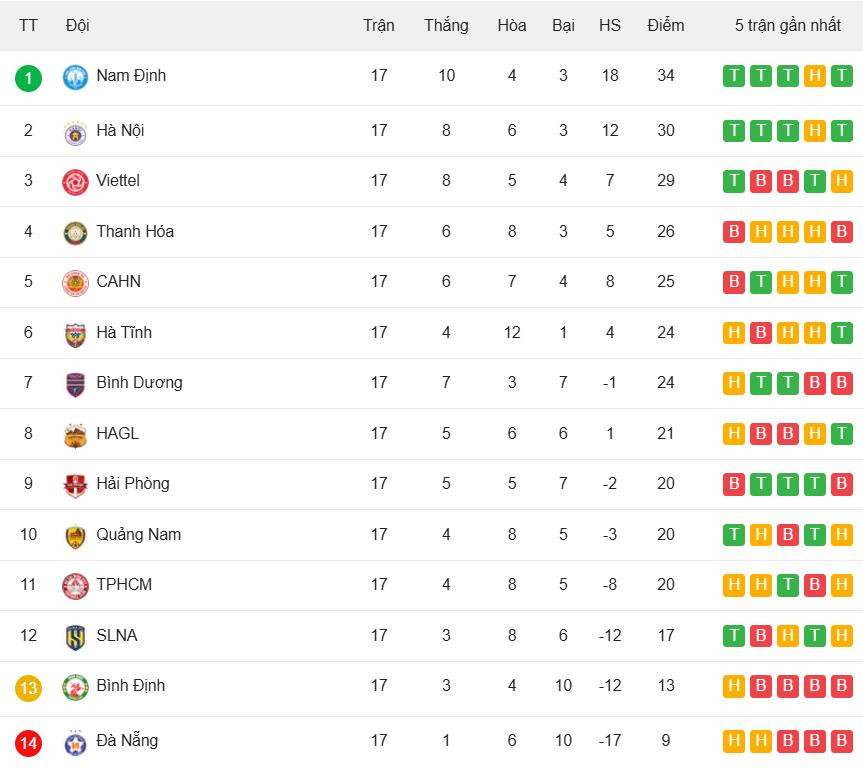Click the Thắng column header
The width and height of the screenshot is (863, 770).
(x=446, y=25)
